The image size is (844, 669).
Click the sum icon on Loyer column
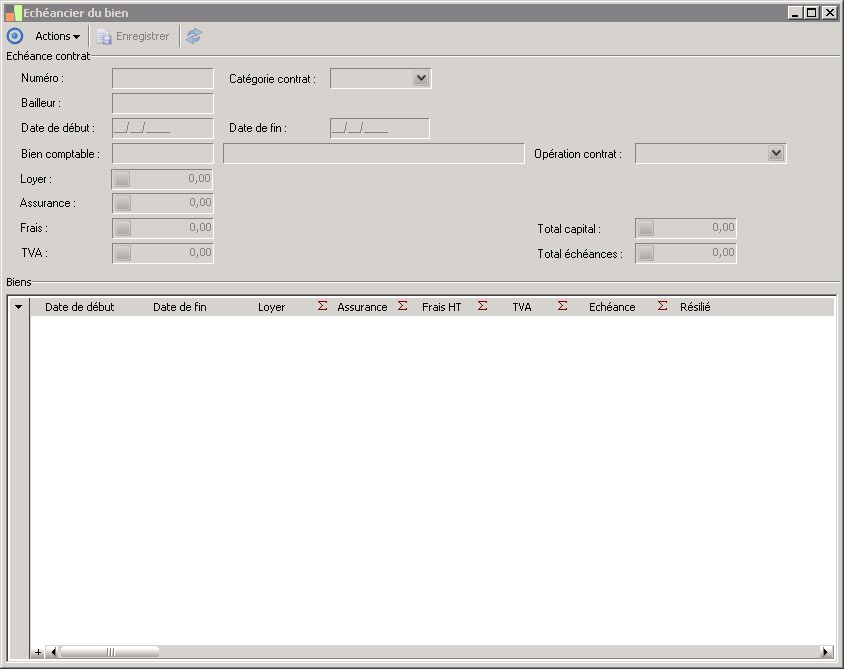click(322, 306)
